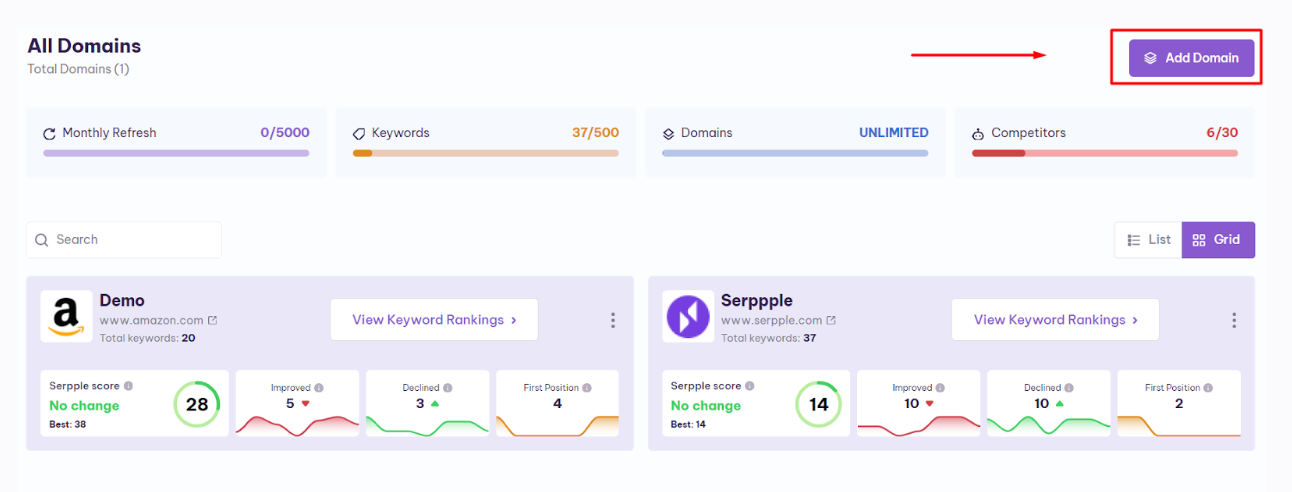This screenshot has height=492, width=1292.
Task: Click Total Domains (1) text
Action: (x=78, y=69)
